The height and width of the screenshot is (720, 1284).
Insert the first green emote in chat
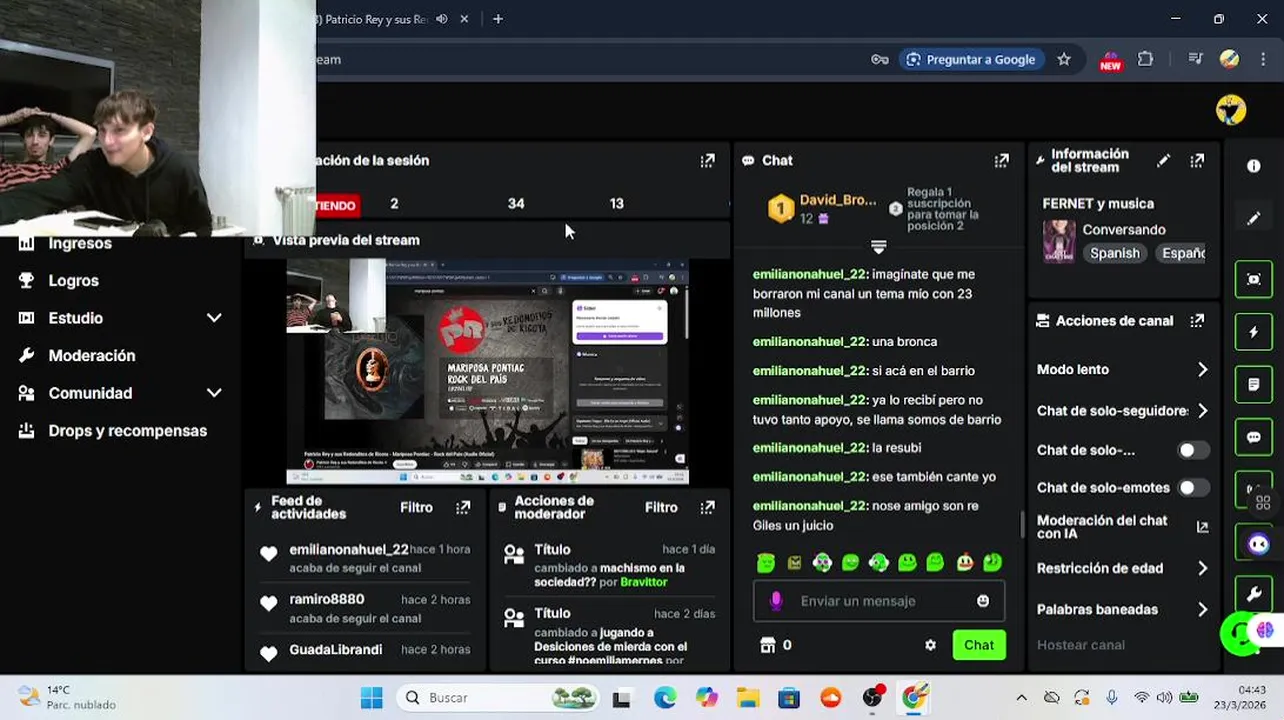(765, 563)
